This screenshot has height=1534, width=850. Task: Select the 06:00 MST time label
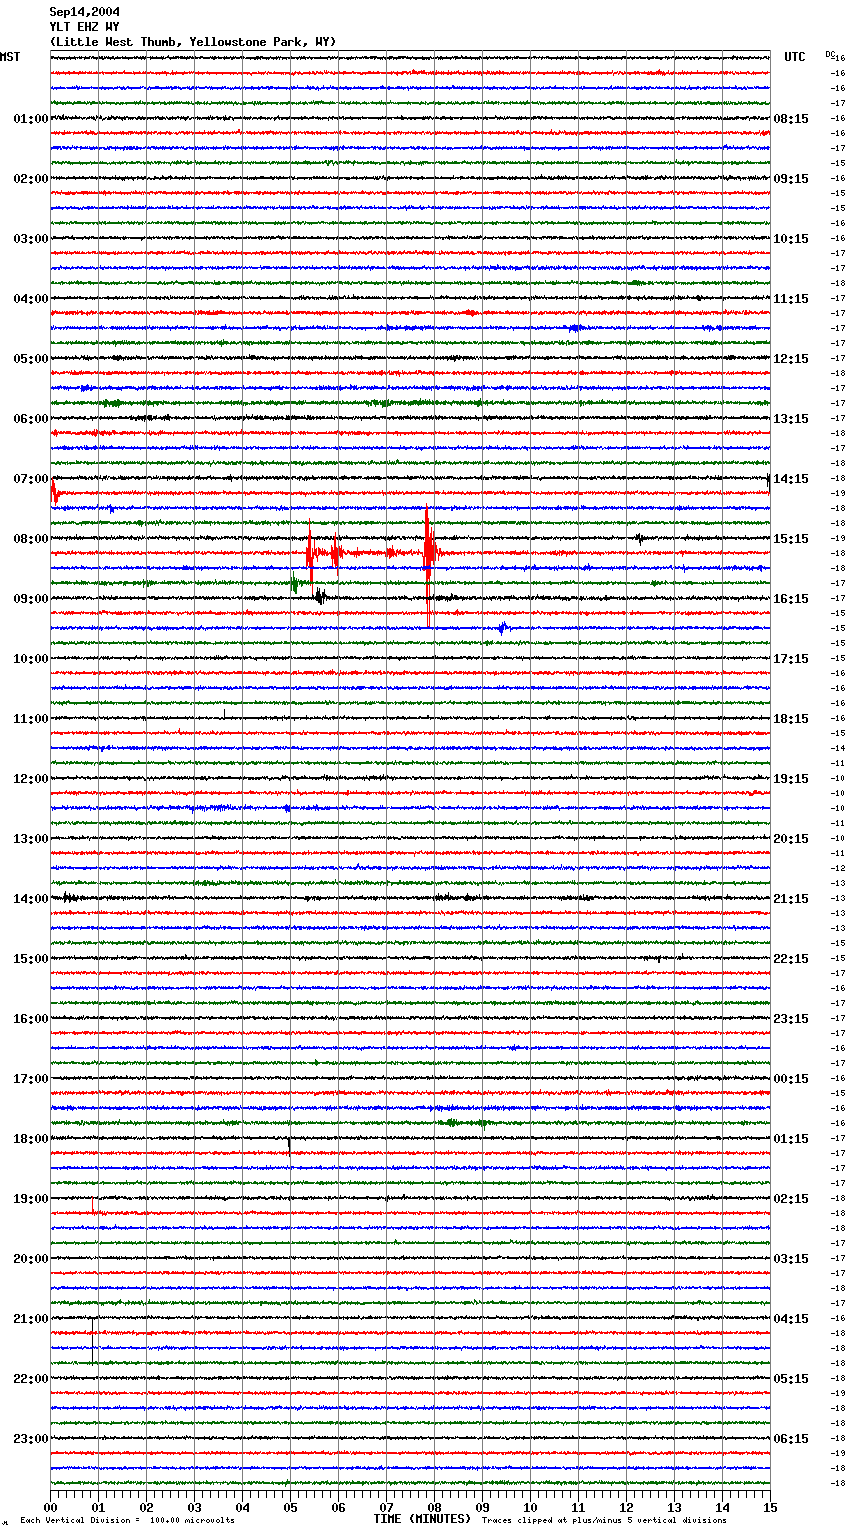pyautogui.click(x=31, y=419)
